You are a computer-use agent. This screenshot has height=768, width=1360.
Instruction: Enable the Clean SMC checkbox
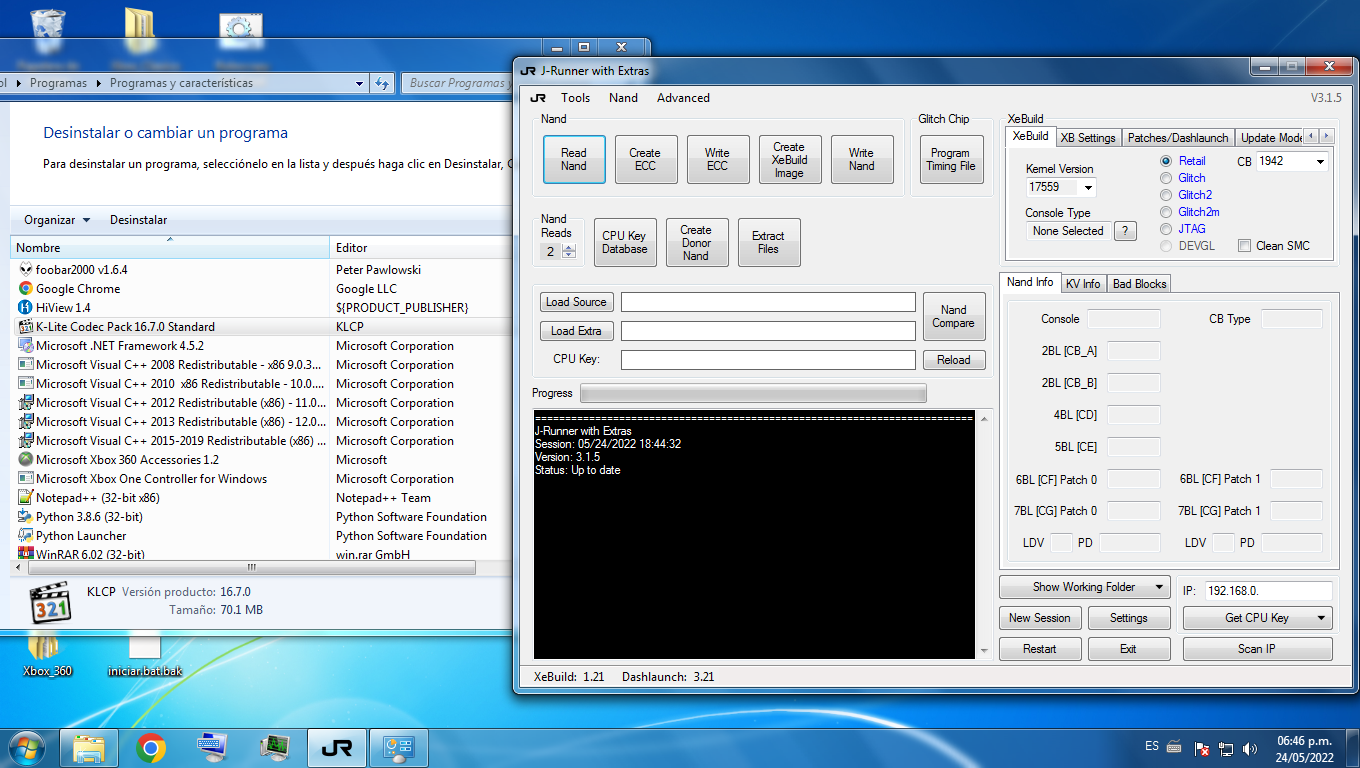[x=1245, y=246]
